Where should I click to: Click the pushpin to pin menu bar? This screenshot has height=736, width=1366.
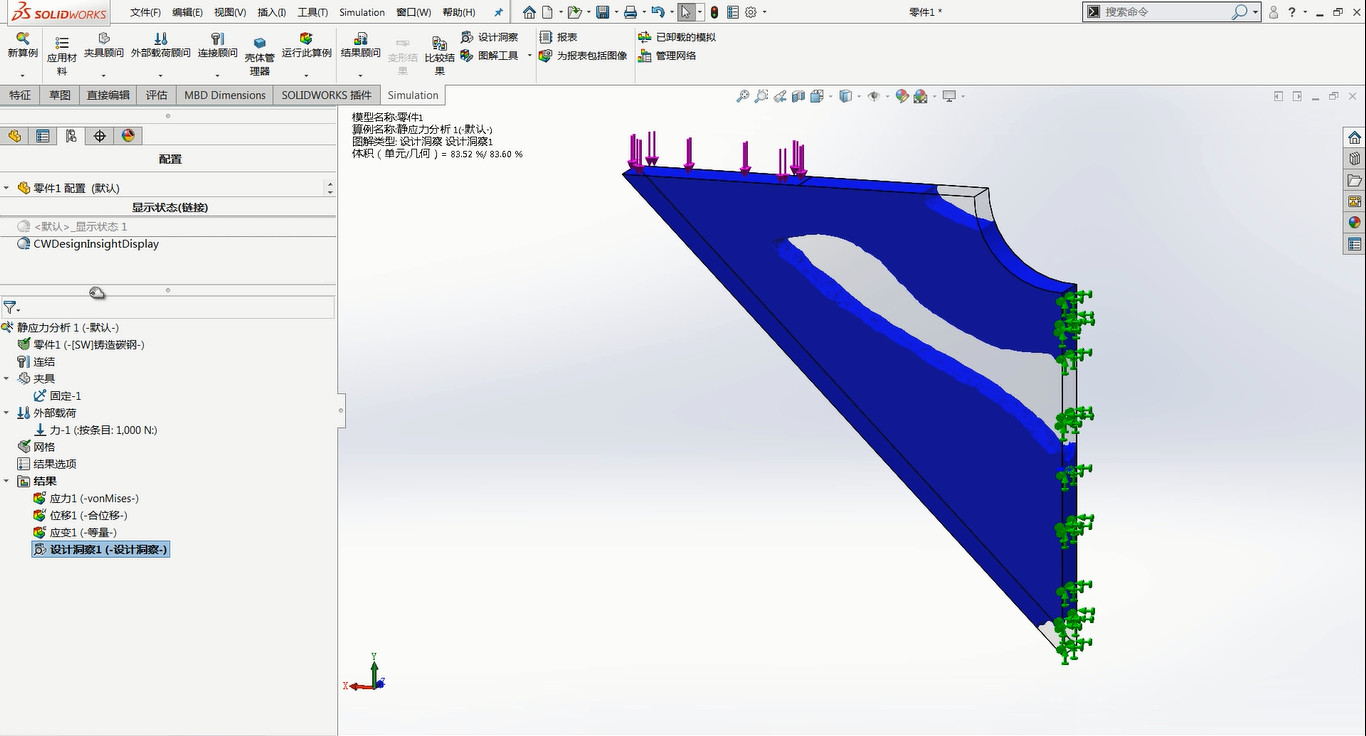coord(499,12)
